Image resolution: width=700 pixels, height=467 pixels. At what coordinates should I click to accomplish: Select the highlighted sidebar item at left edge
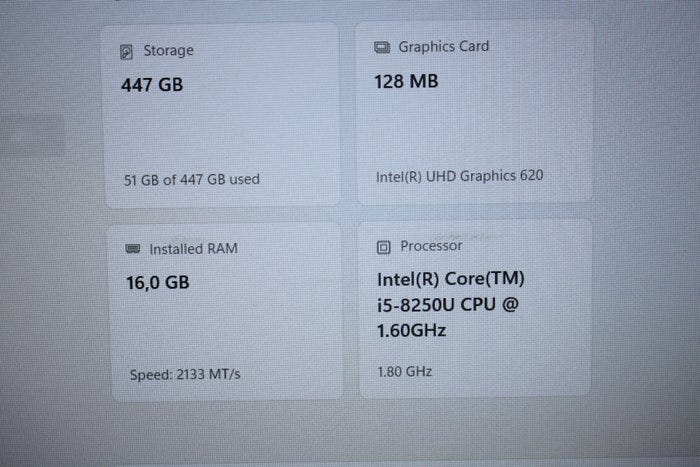pos(30,135)
